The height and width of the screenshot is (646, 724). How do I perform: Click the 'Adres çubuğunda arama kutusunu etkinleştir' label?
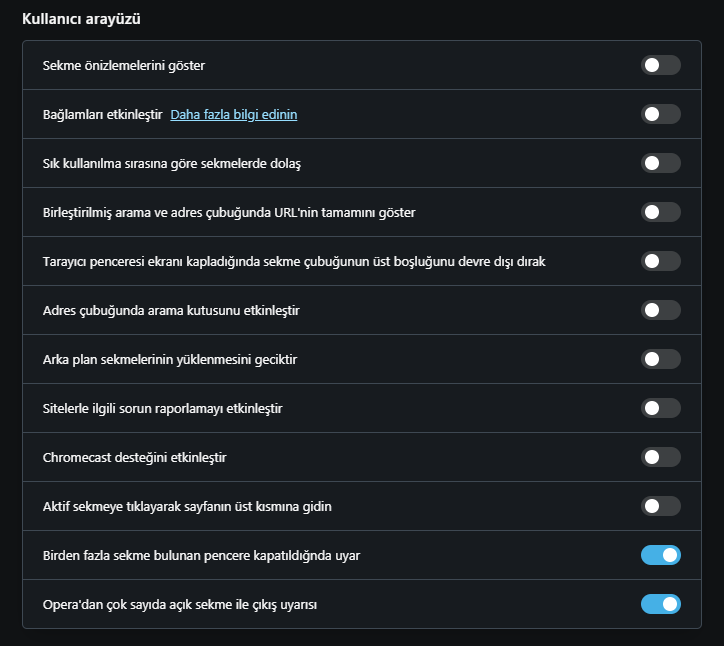pos(171,311)
